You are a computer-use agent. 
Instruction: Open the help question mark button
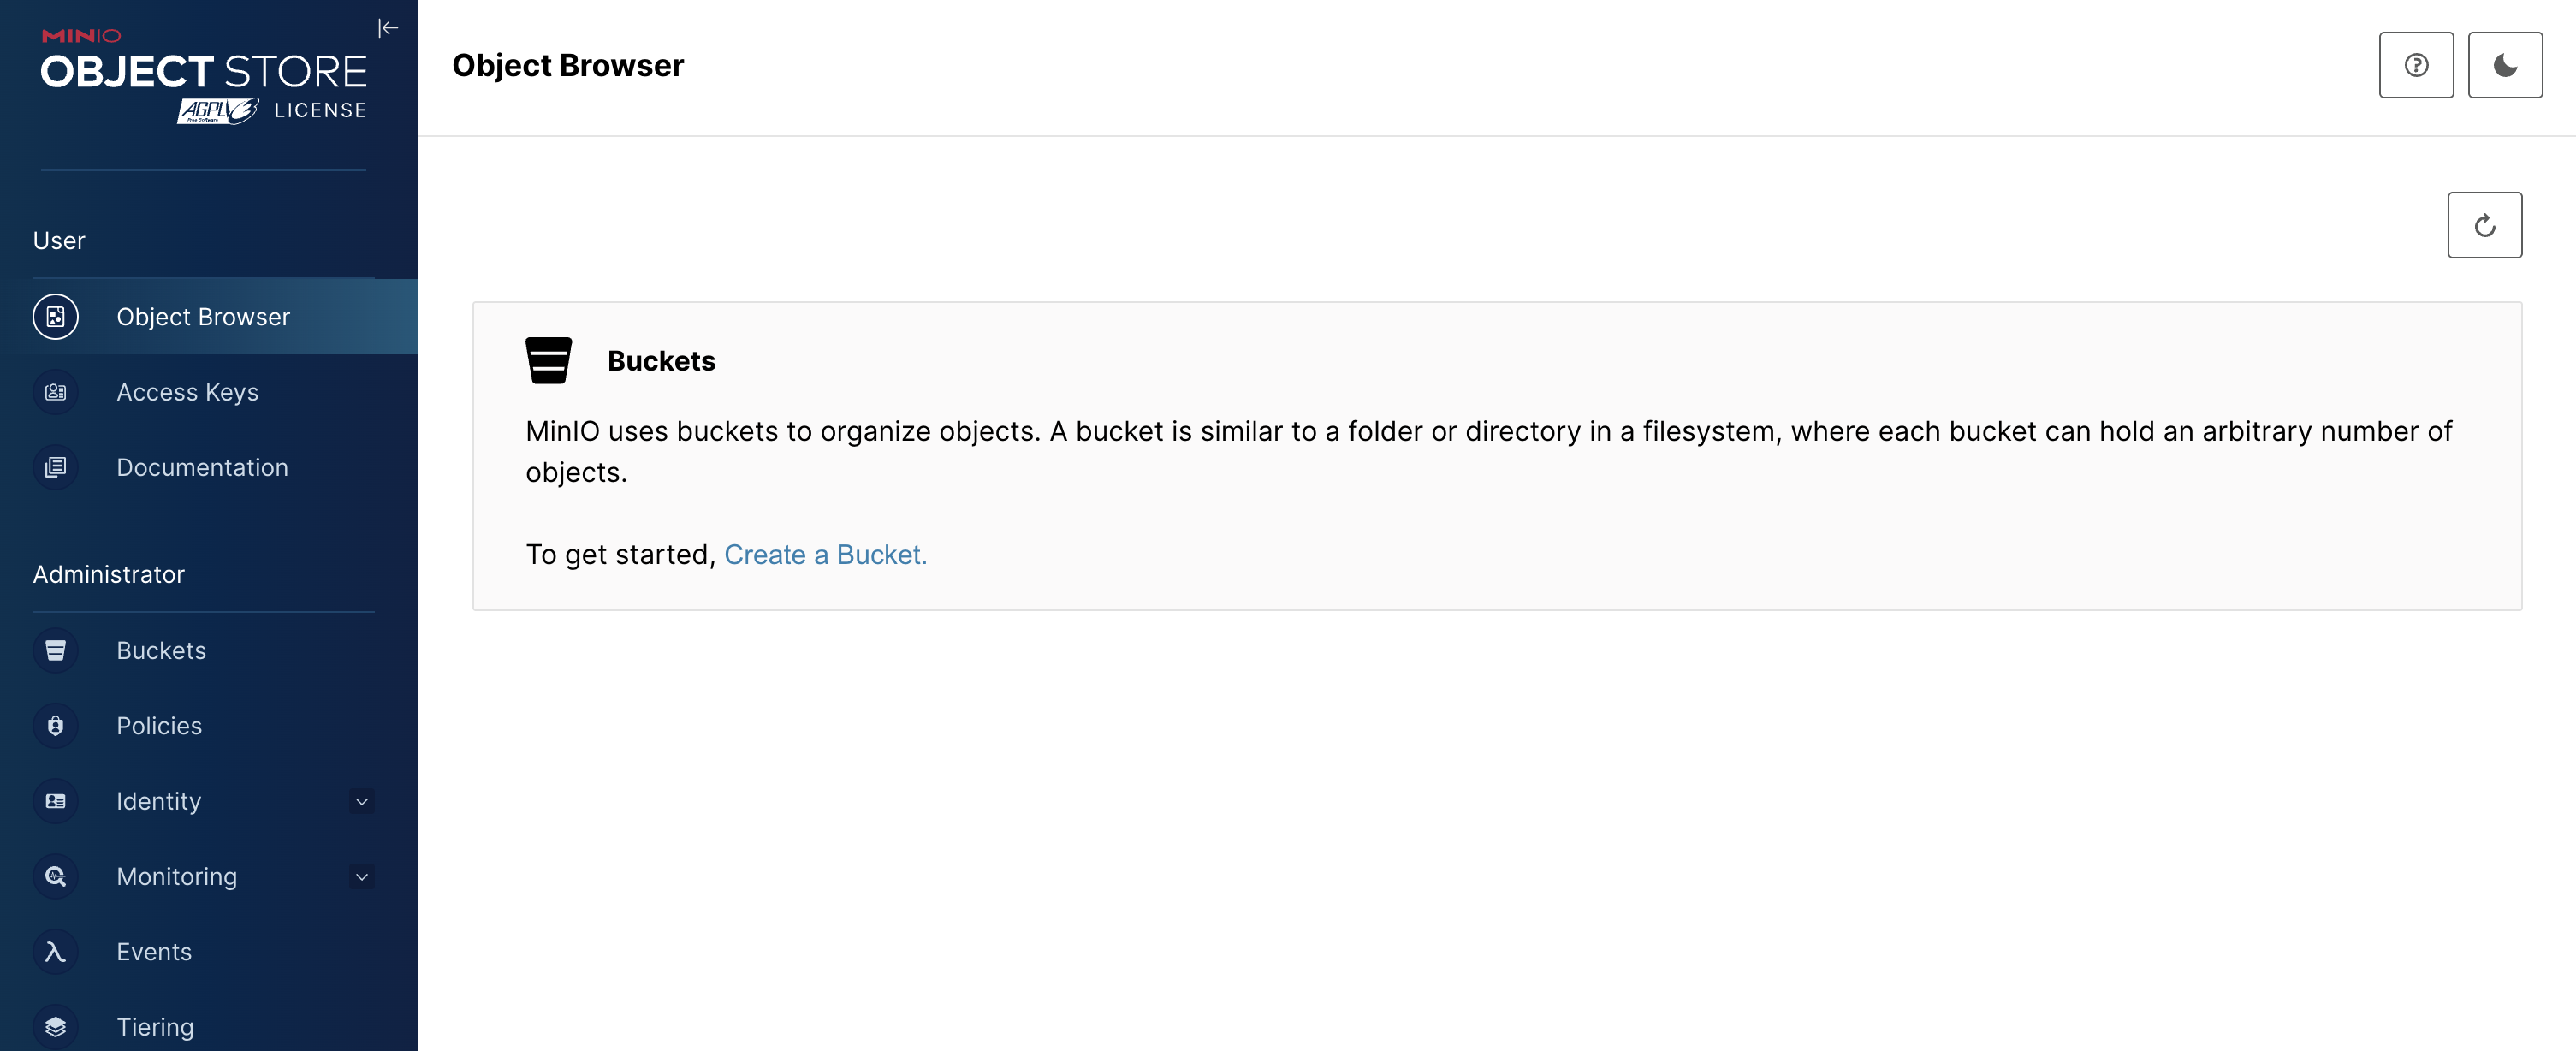tap(2416, 65)
